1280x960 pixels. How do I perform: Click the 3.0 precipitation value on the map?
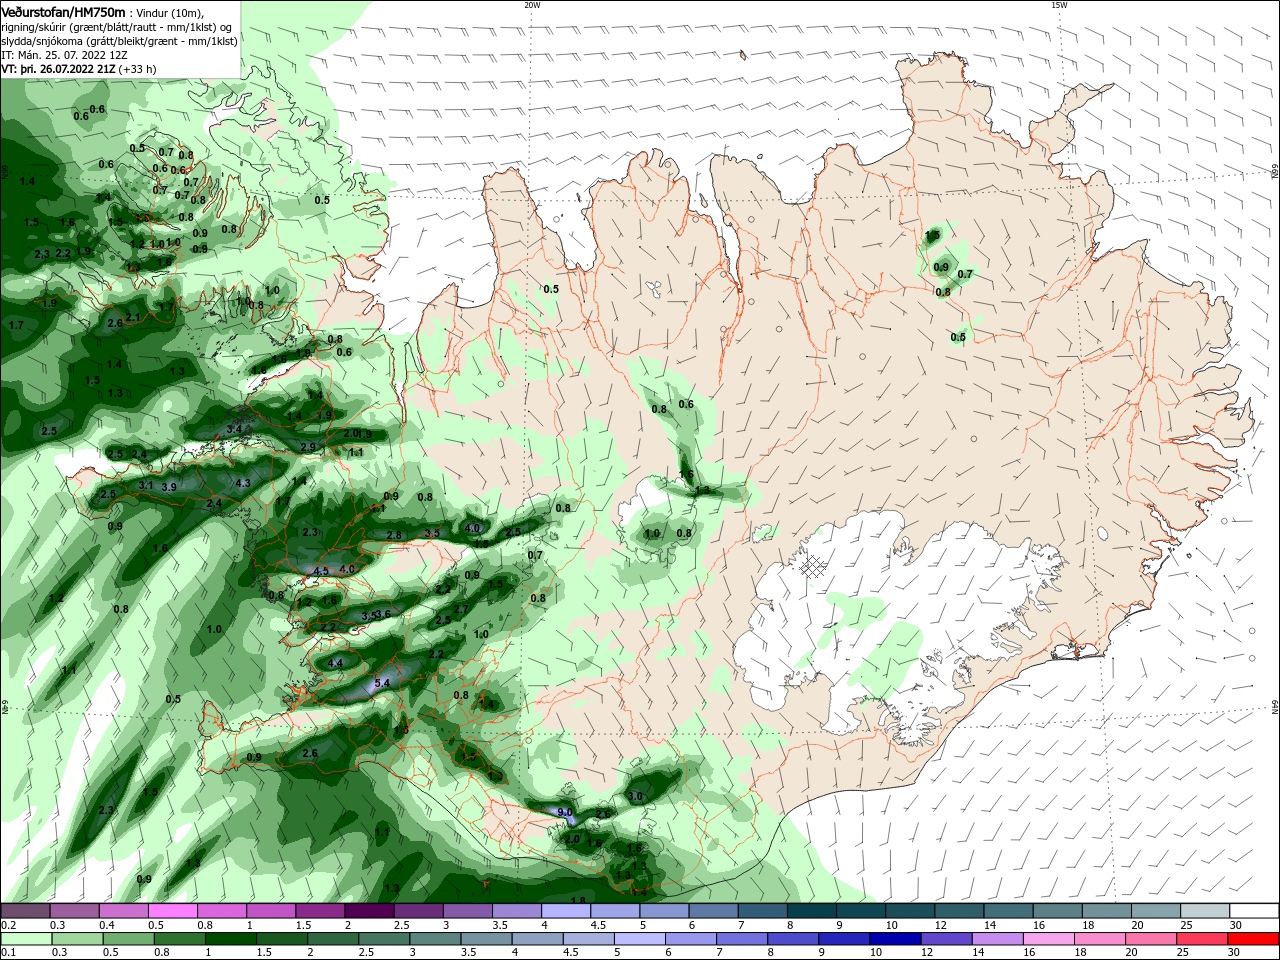[635, 796]
